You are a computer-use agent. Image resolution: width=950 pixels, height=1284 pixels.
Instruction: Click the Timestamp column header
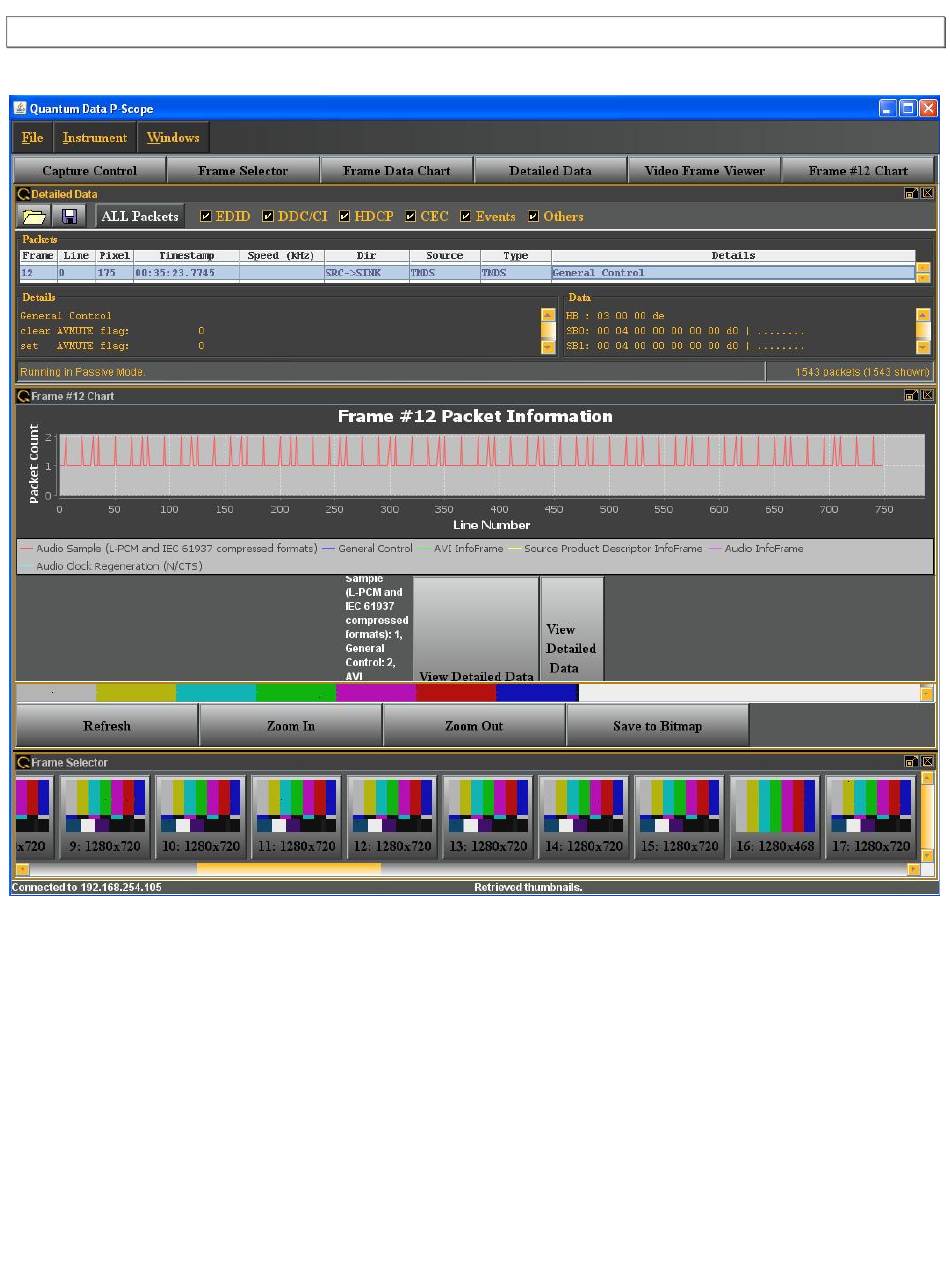click(x=186, y=256)
